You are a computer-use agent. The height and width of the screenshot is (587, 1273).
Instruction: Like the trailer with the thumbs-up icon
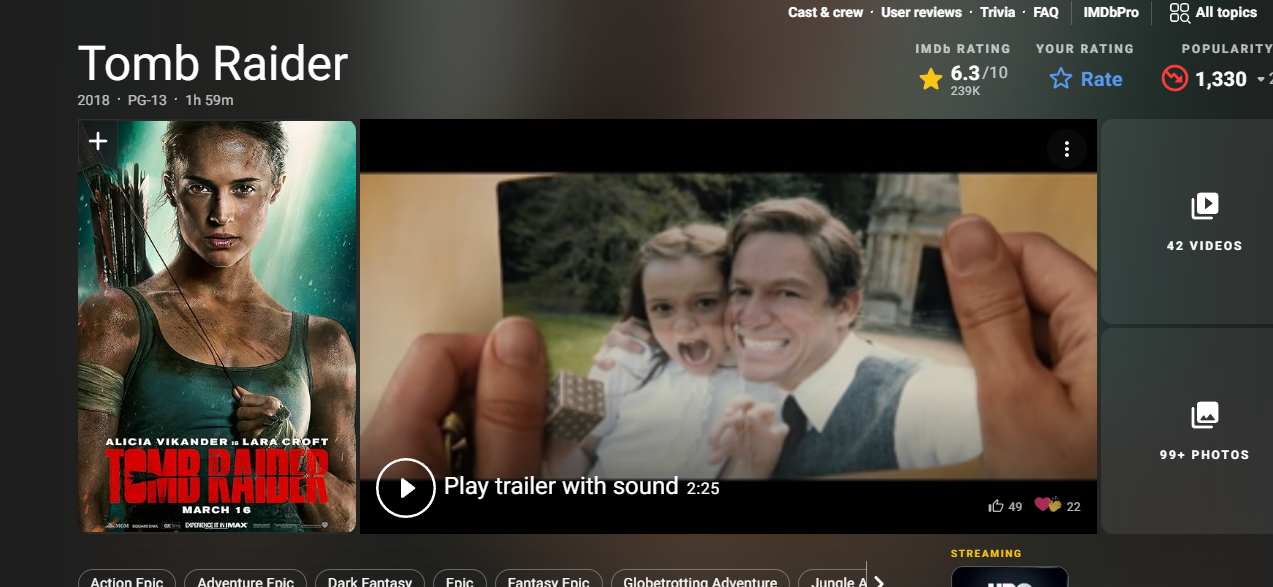[996, 506]
